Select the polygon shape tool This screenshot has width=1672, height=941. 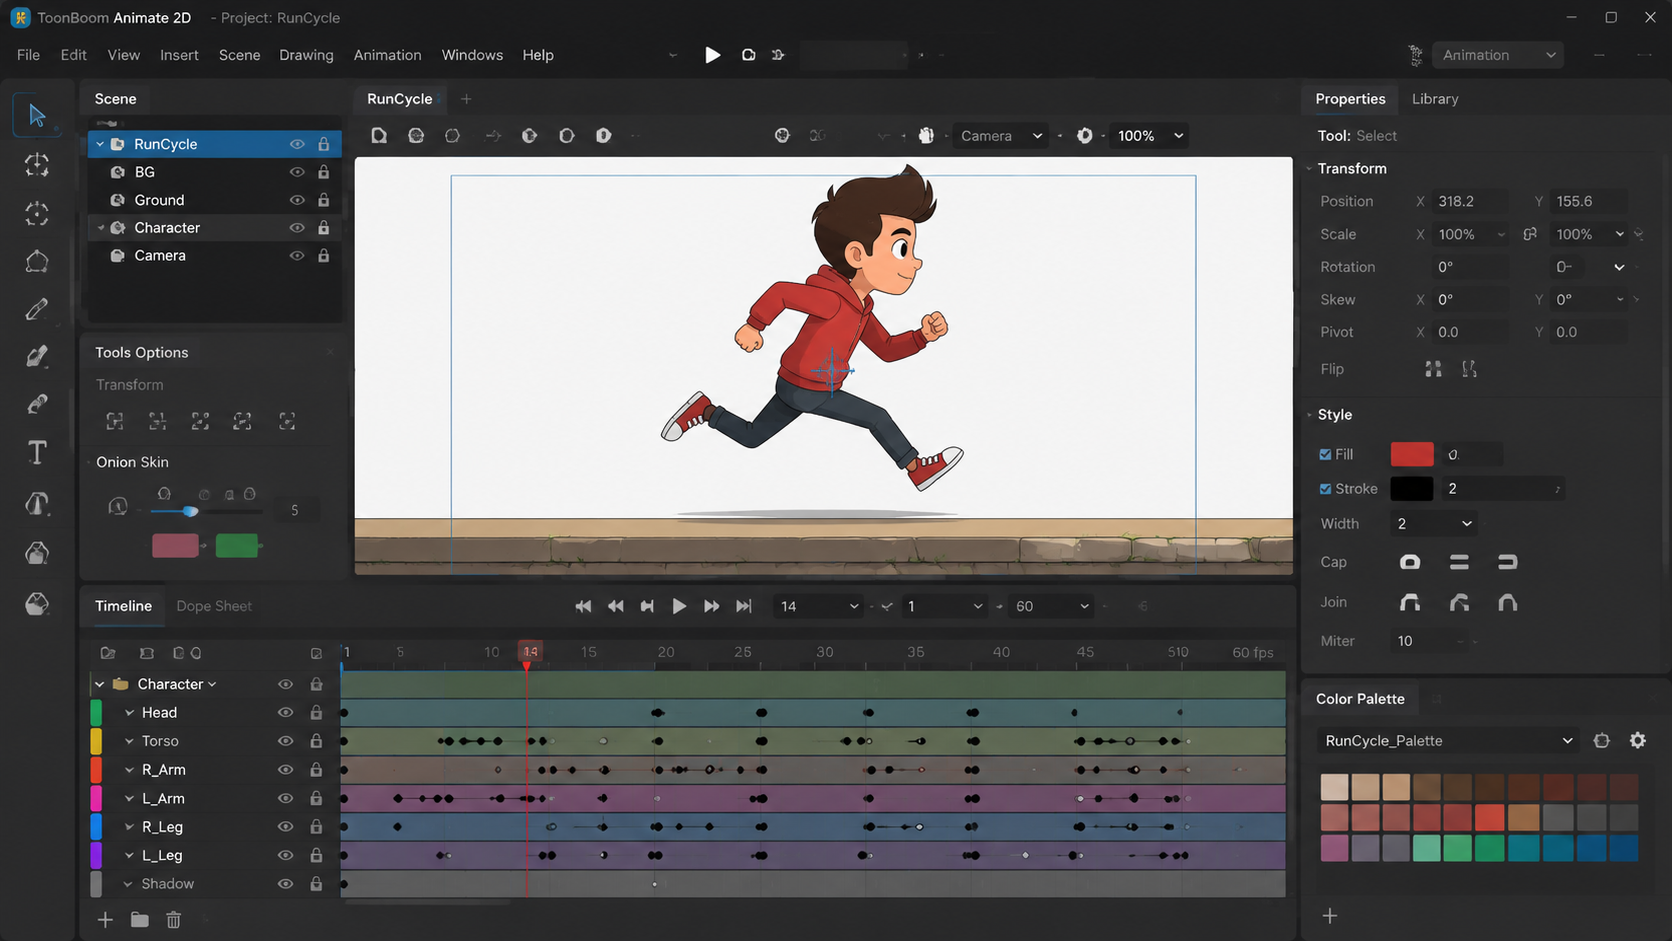[x=37, y=262]
